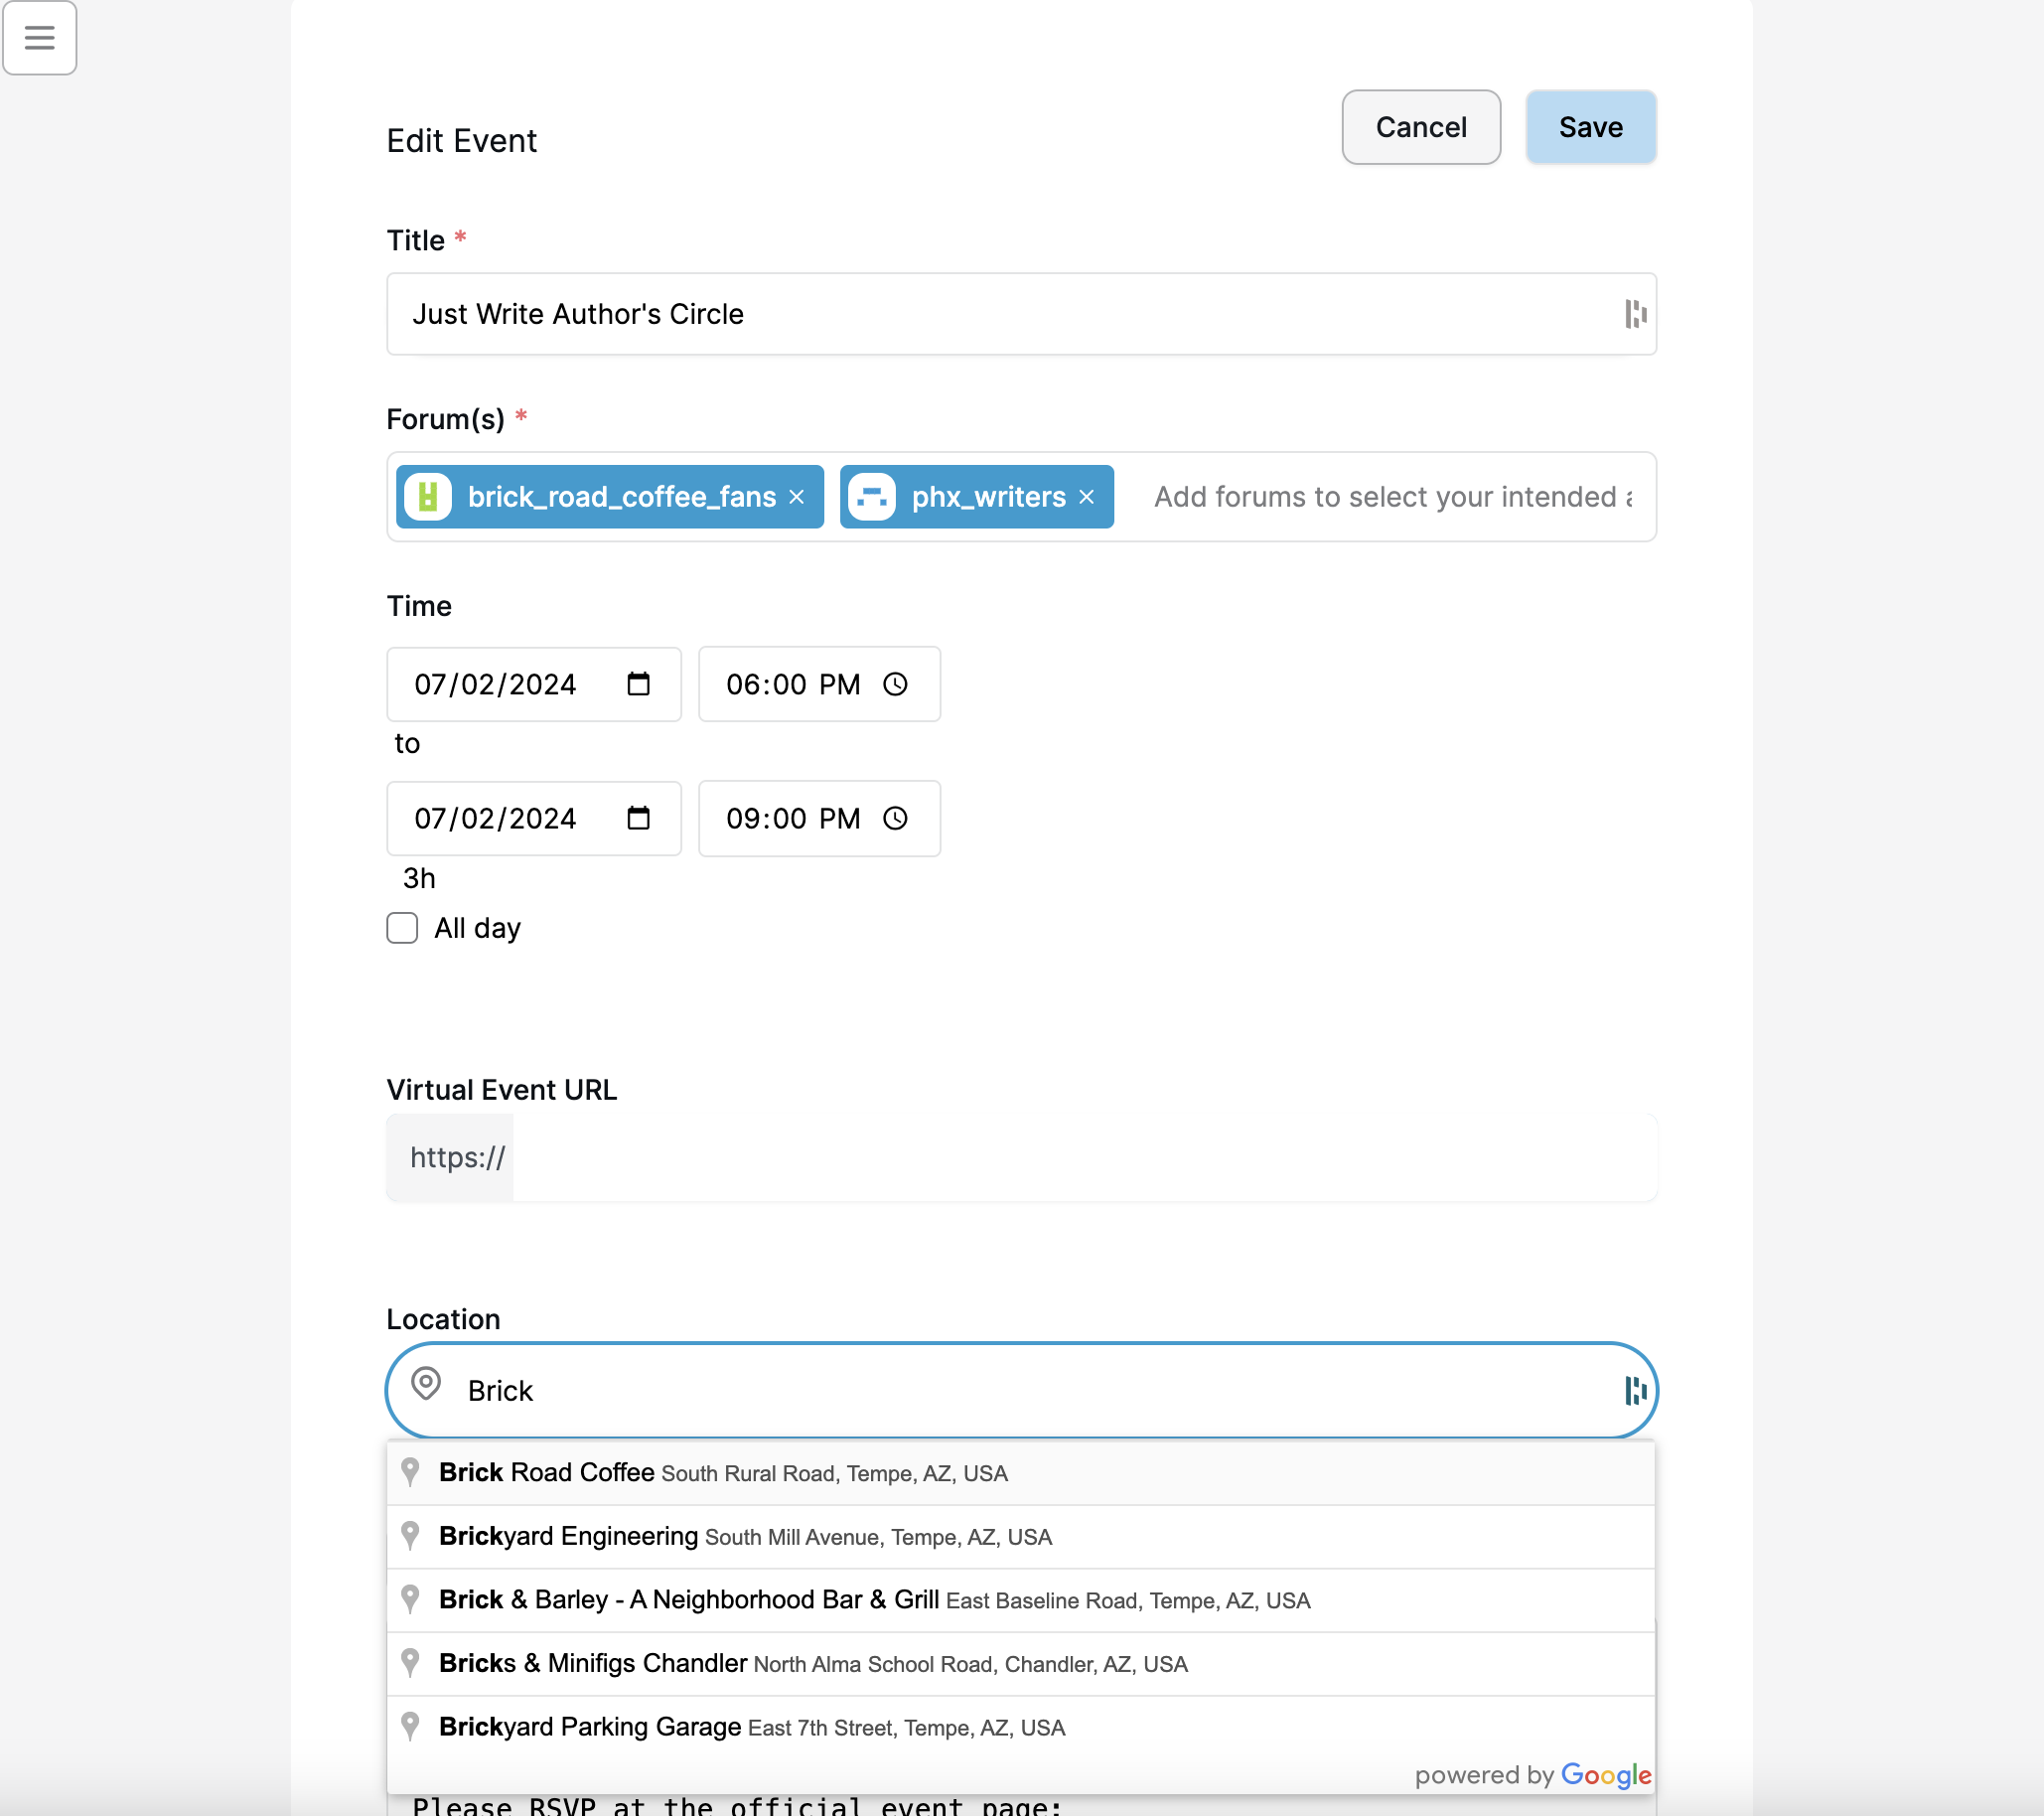This screenshot has width=2044, height=1816.
Task: Click the Location field autofill icon
Action: click(1635, 1390)
